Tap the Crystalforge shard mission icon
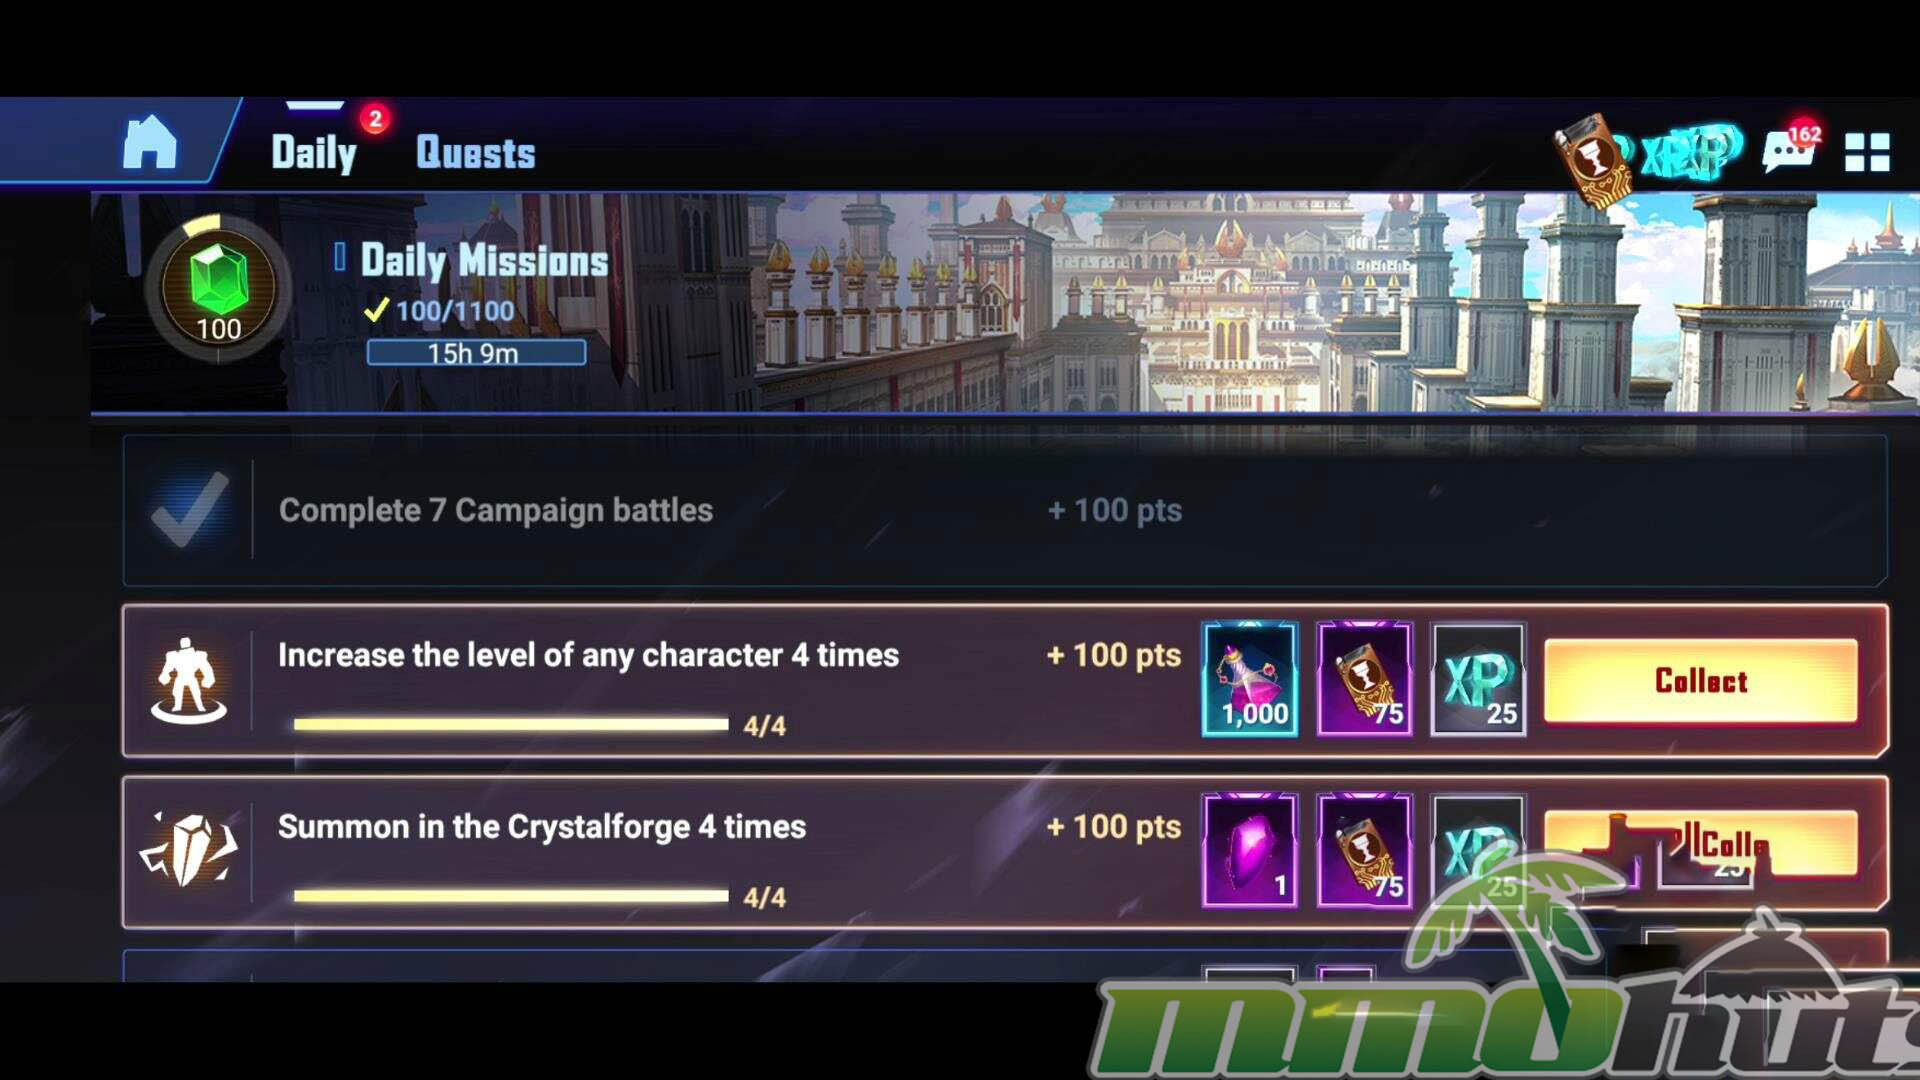 pos(188,849)
